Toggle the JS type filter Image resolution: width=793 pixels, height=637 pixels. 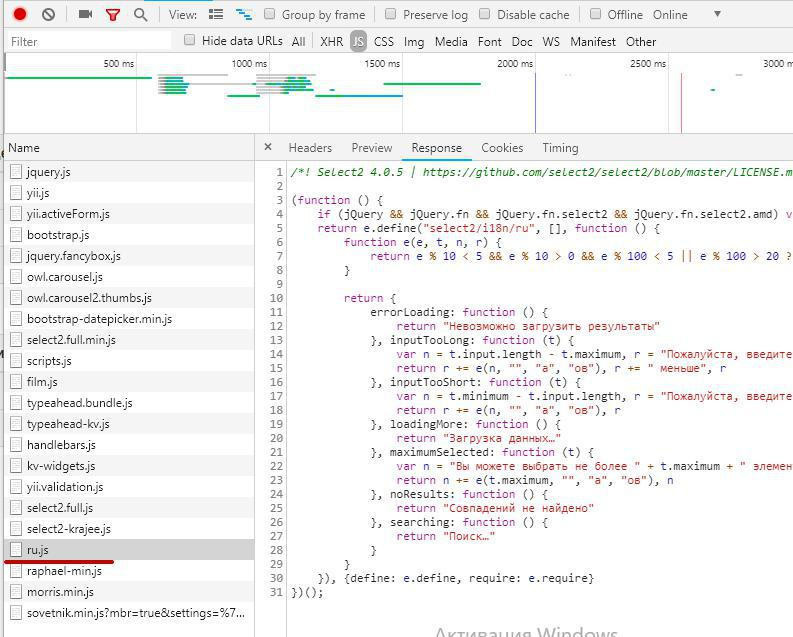coord(358,41)
